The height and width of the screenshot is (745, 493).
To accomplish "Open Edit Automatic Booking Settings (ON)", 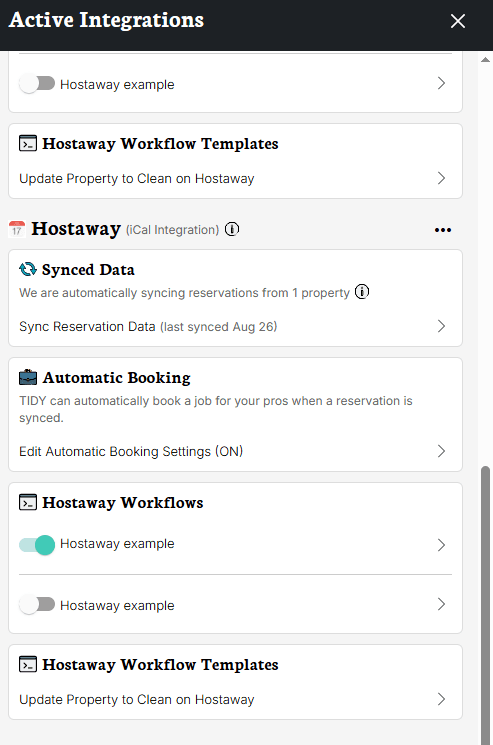I will pos(235,451).
